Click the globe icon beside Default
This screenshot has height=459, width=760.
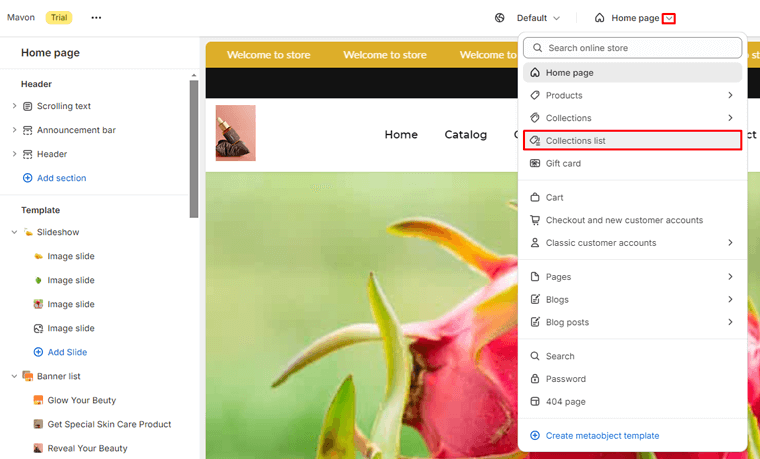click(x=500, y=18)
